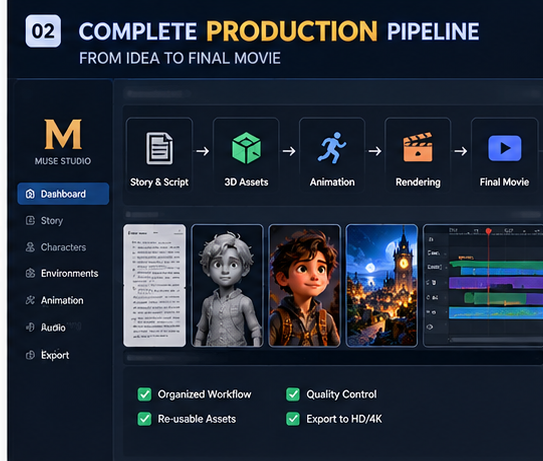This screenshot has width=543, height=461.
Task: Click the 'Quality Control' label
Action: pos(341,394)
